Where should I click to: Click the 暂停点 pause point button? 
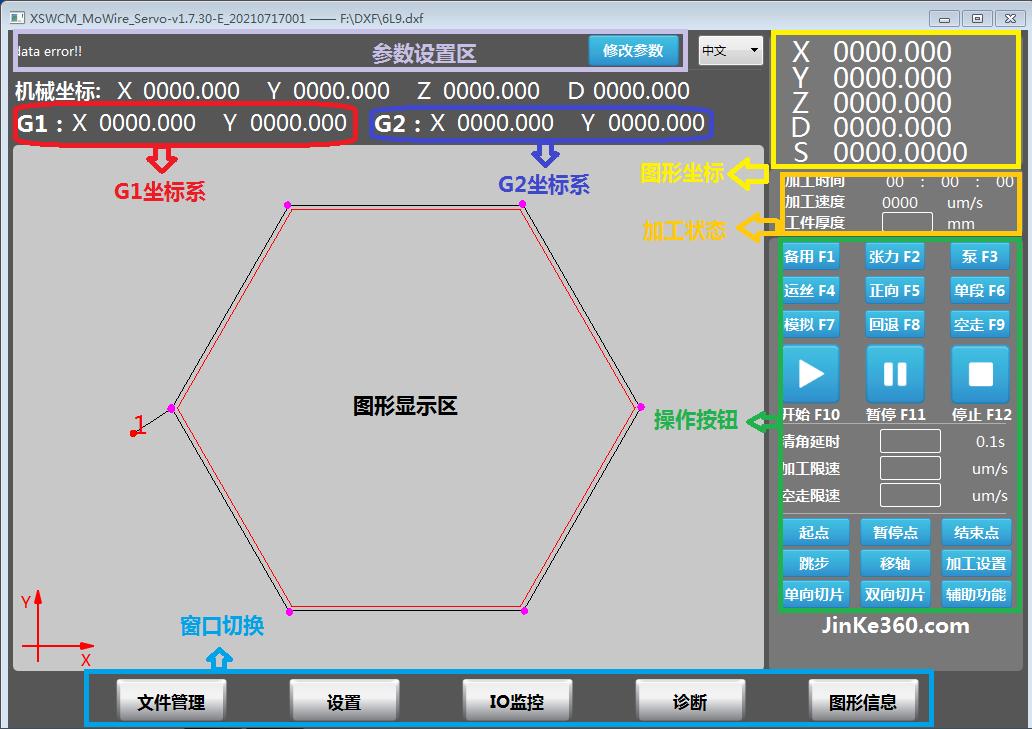[895, 532]
